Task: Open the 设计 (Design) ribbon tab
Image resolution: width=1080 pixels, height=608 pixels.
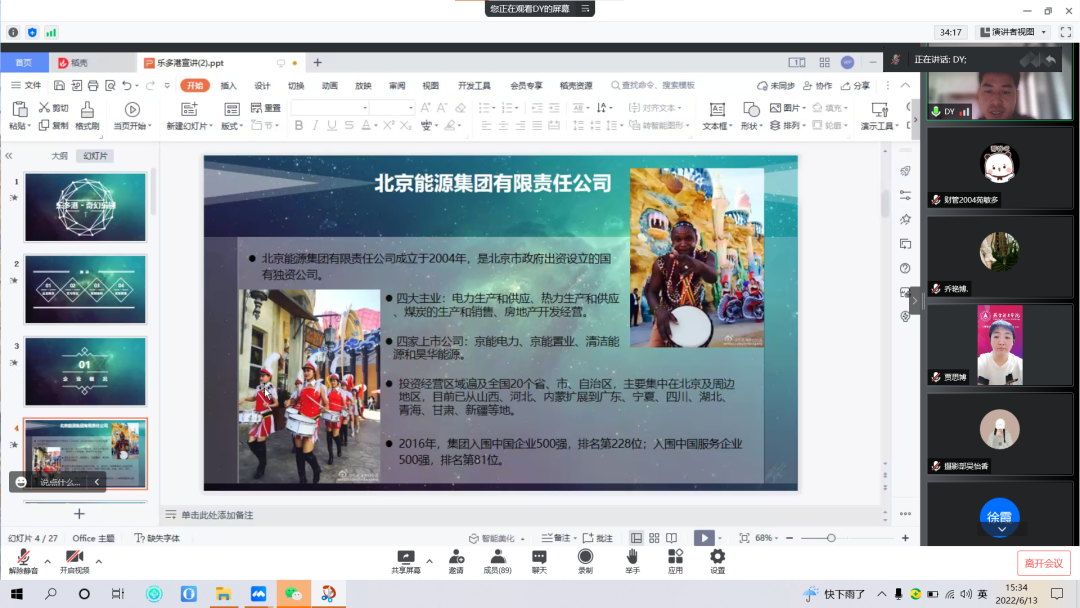Action: click(x=262, y=86)
